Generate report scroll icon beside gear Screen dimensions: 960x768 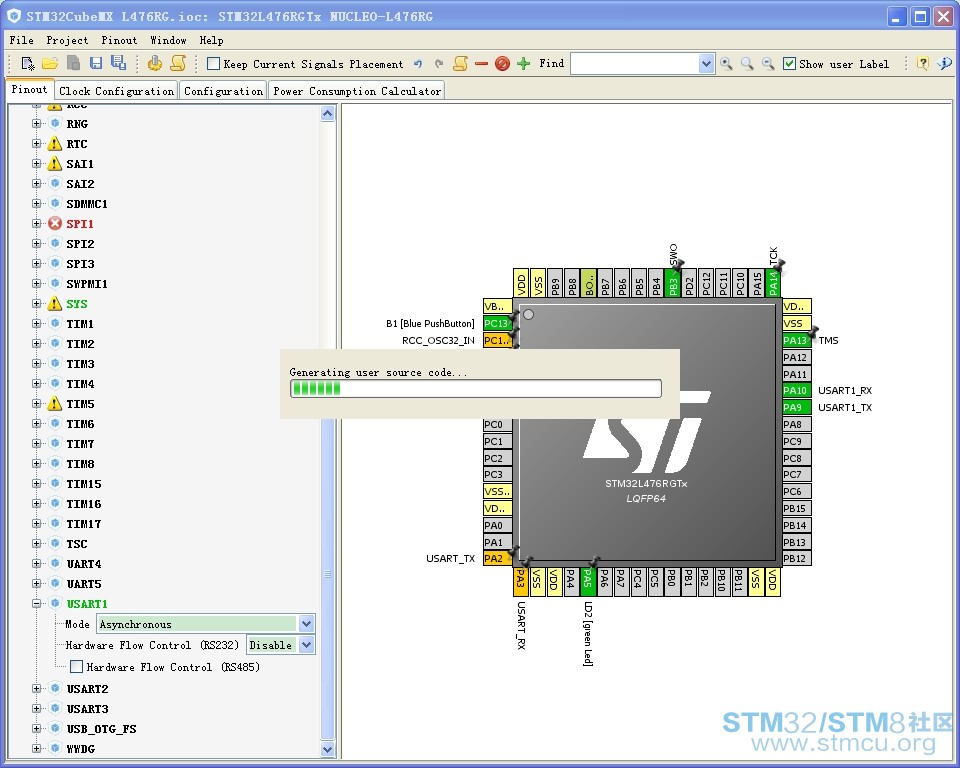tap(178, 63)
